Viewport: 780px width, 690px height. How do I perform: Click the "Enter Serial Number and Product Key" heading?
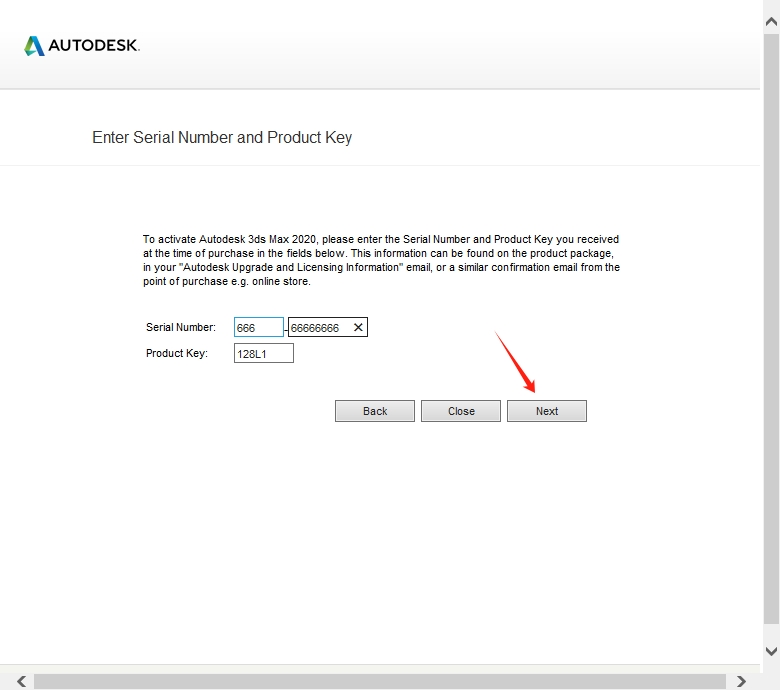tap(222, 137)
